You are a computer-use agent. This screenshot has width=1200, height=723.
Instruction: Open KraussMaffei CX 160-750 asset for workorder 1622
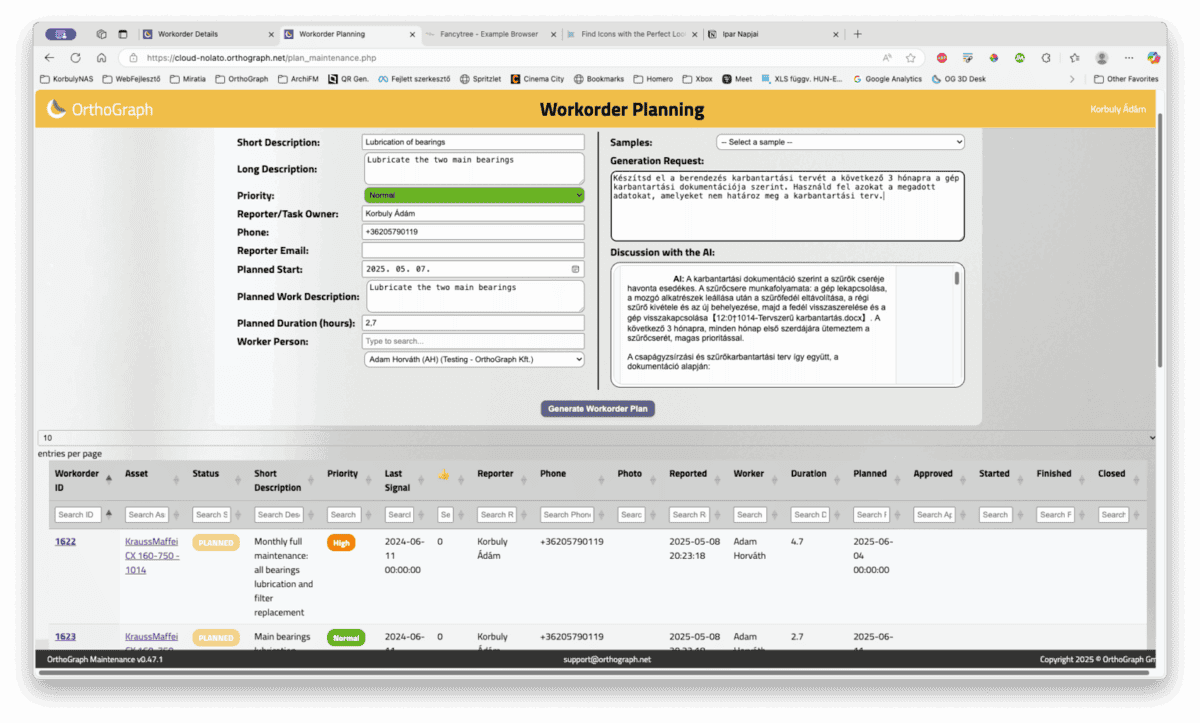pos(152,556)
